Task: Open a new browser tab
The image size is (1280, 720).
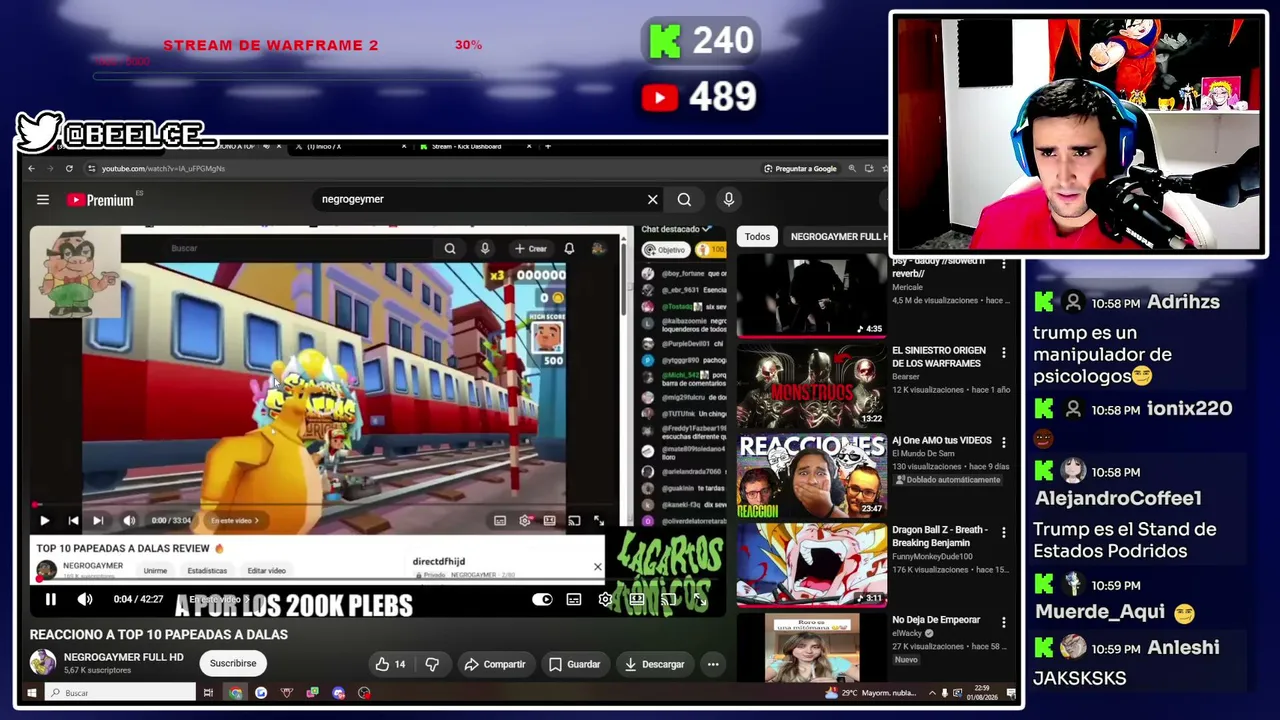Action: [x=547, y=147]
